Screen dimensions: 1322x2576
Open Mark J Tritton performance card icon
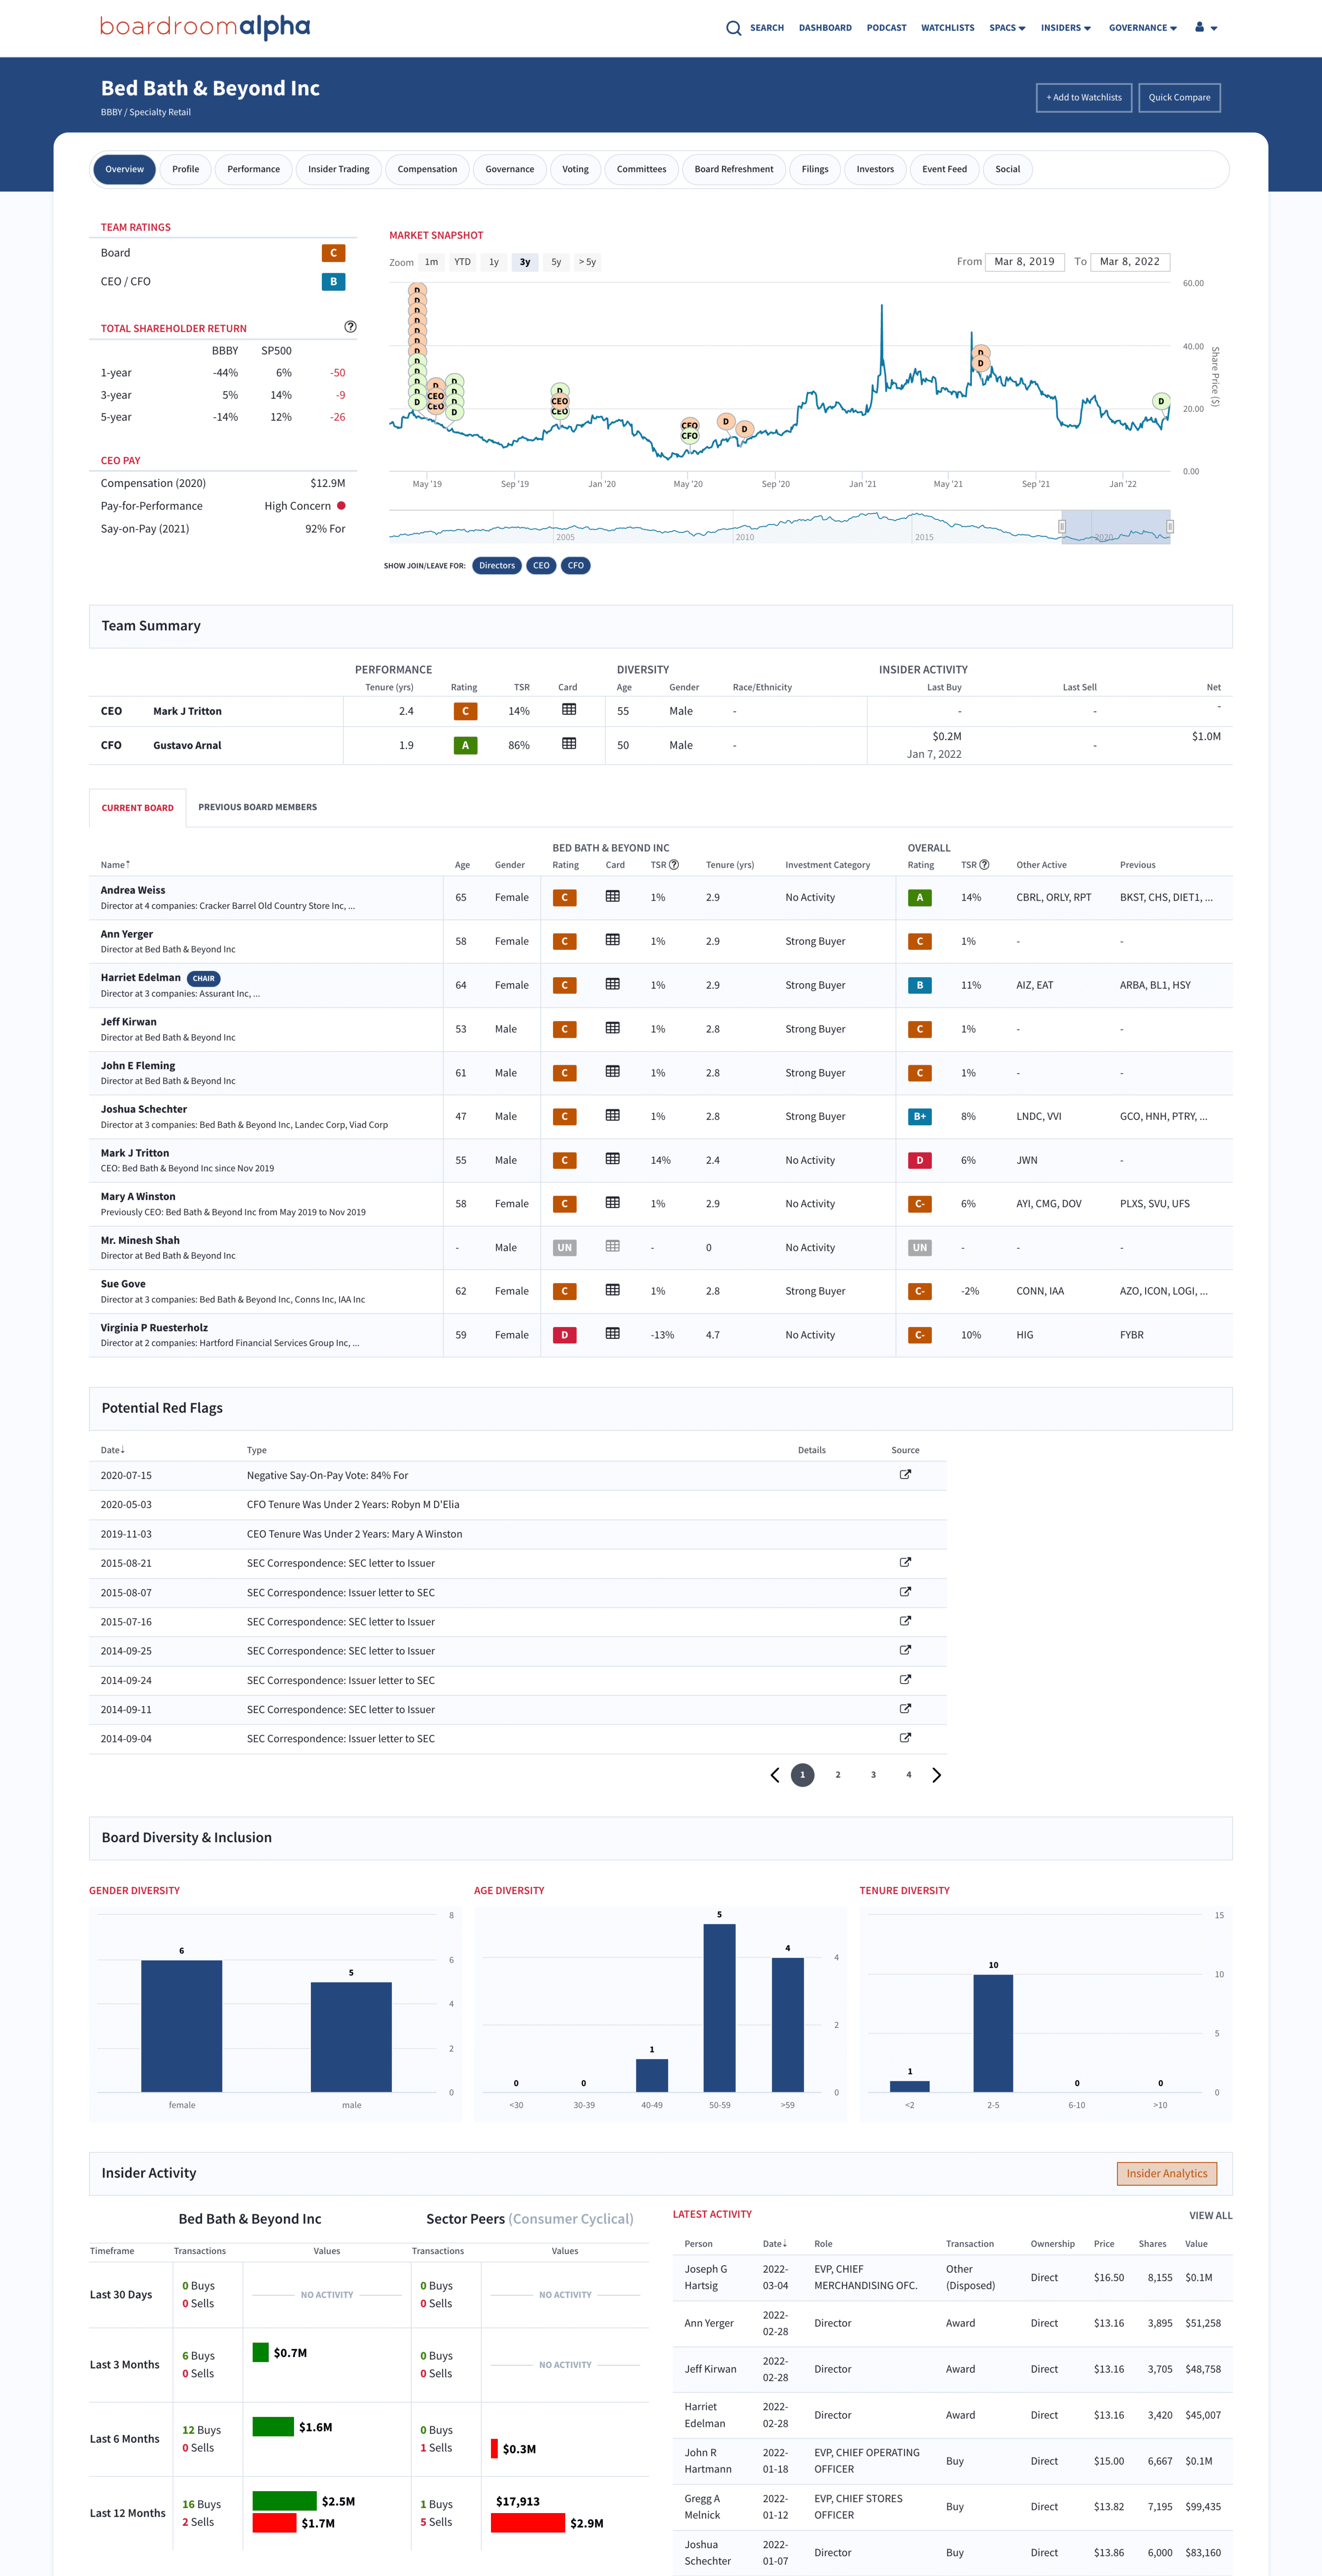(x=568, y=710)
